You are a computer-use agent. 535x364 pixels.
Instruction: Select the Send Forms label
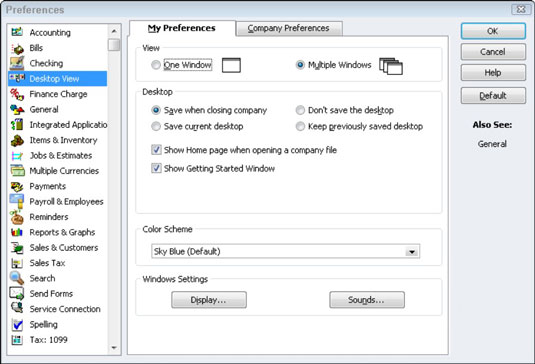pos(51,294)
